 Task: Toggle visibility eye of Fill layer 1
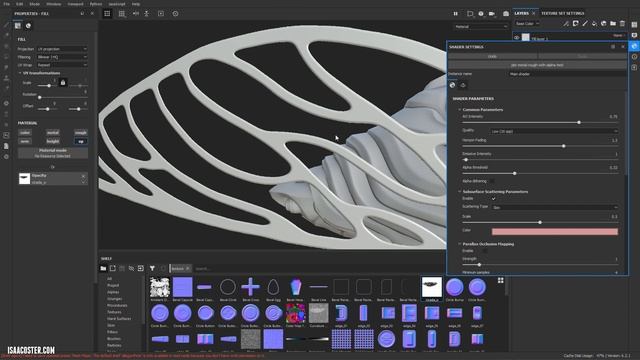click(x=517, y=38)
